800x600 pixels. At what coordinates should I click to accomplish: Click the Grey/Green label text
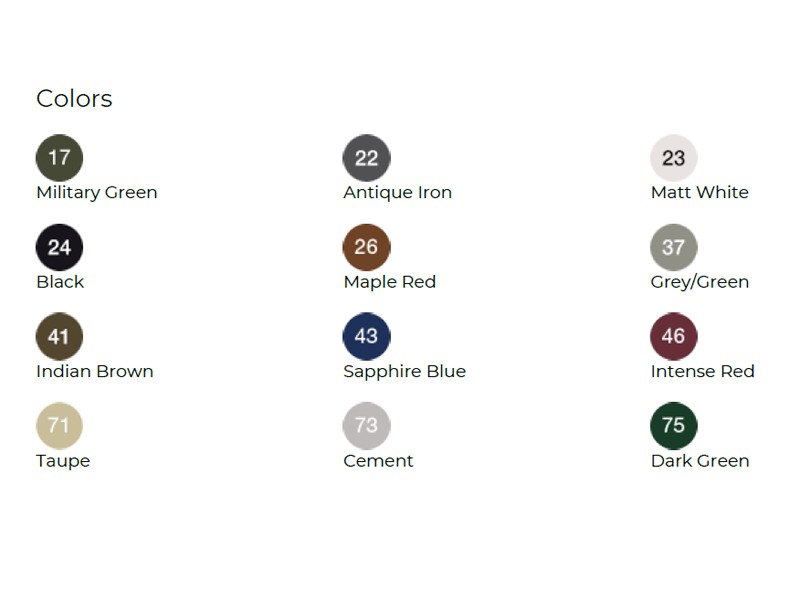pos(699,282)
